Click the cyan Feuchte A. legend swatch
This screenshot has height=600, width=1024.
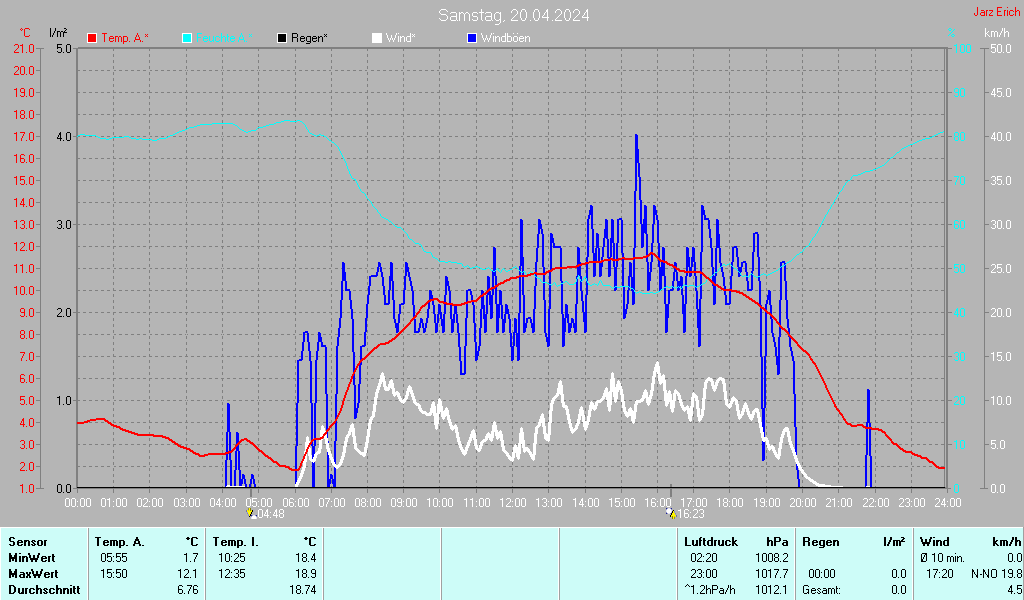pos(187,38)
